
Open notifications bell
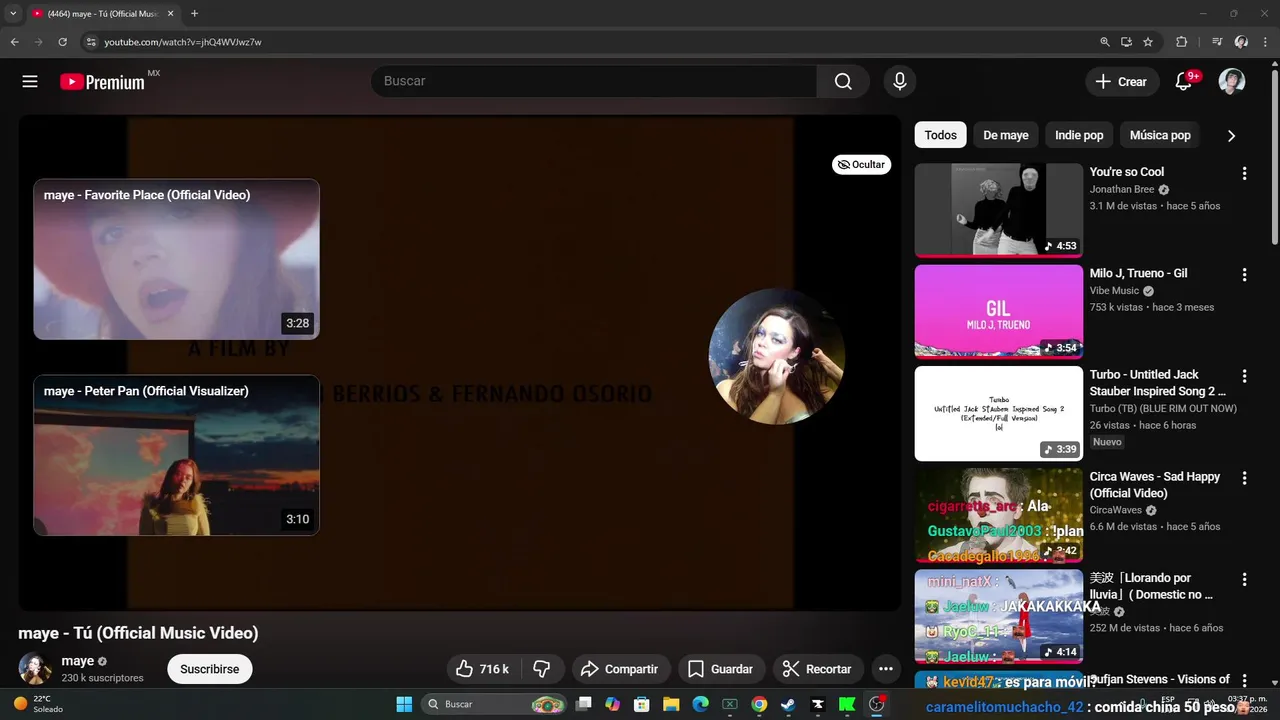pyautogui.click(x=1183, y=82)
